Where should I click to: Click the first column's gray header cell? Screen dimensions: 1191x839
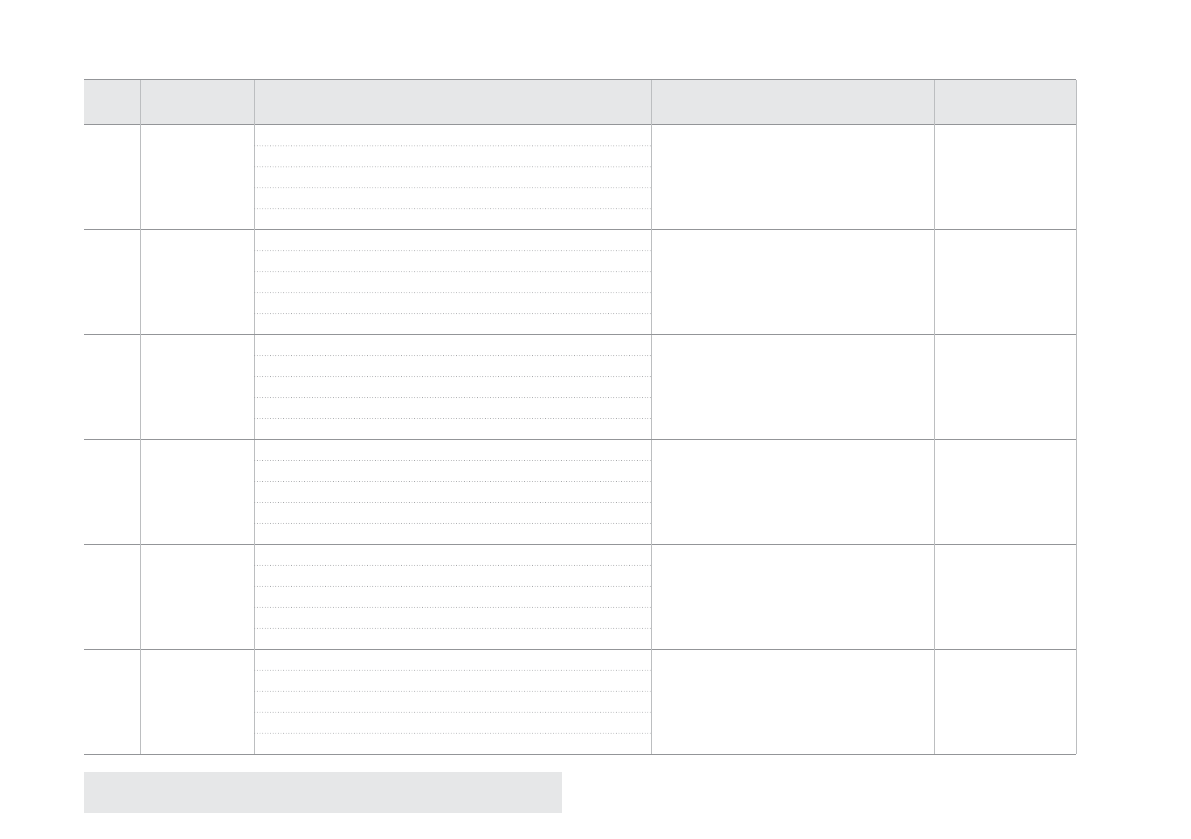click(x=112, y=102)
